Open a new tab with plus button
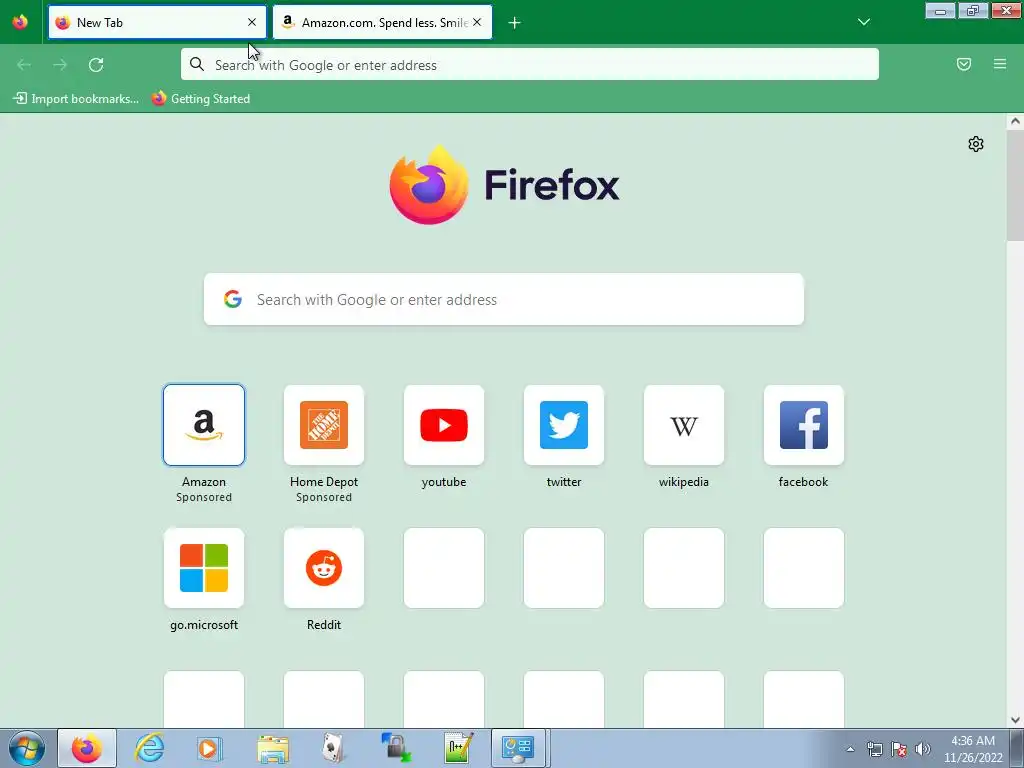This screenshot has height=768, width=1024. [x=515, y=23]
